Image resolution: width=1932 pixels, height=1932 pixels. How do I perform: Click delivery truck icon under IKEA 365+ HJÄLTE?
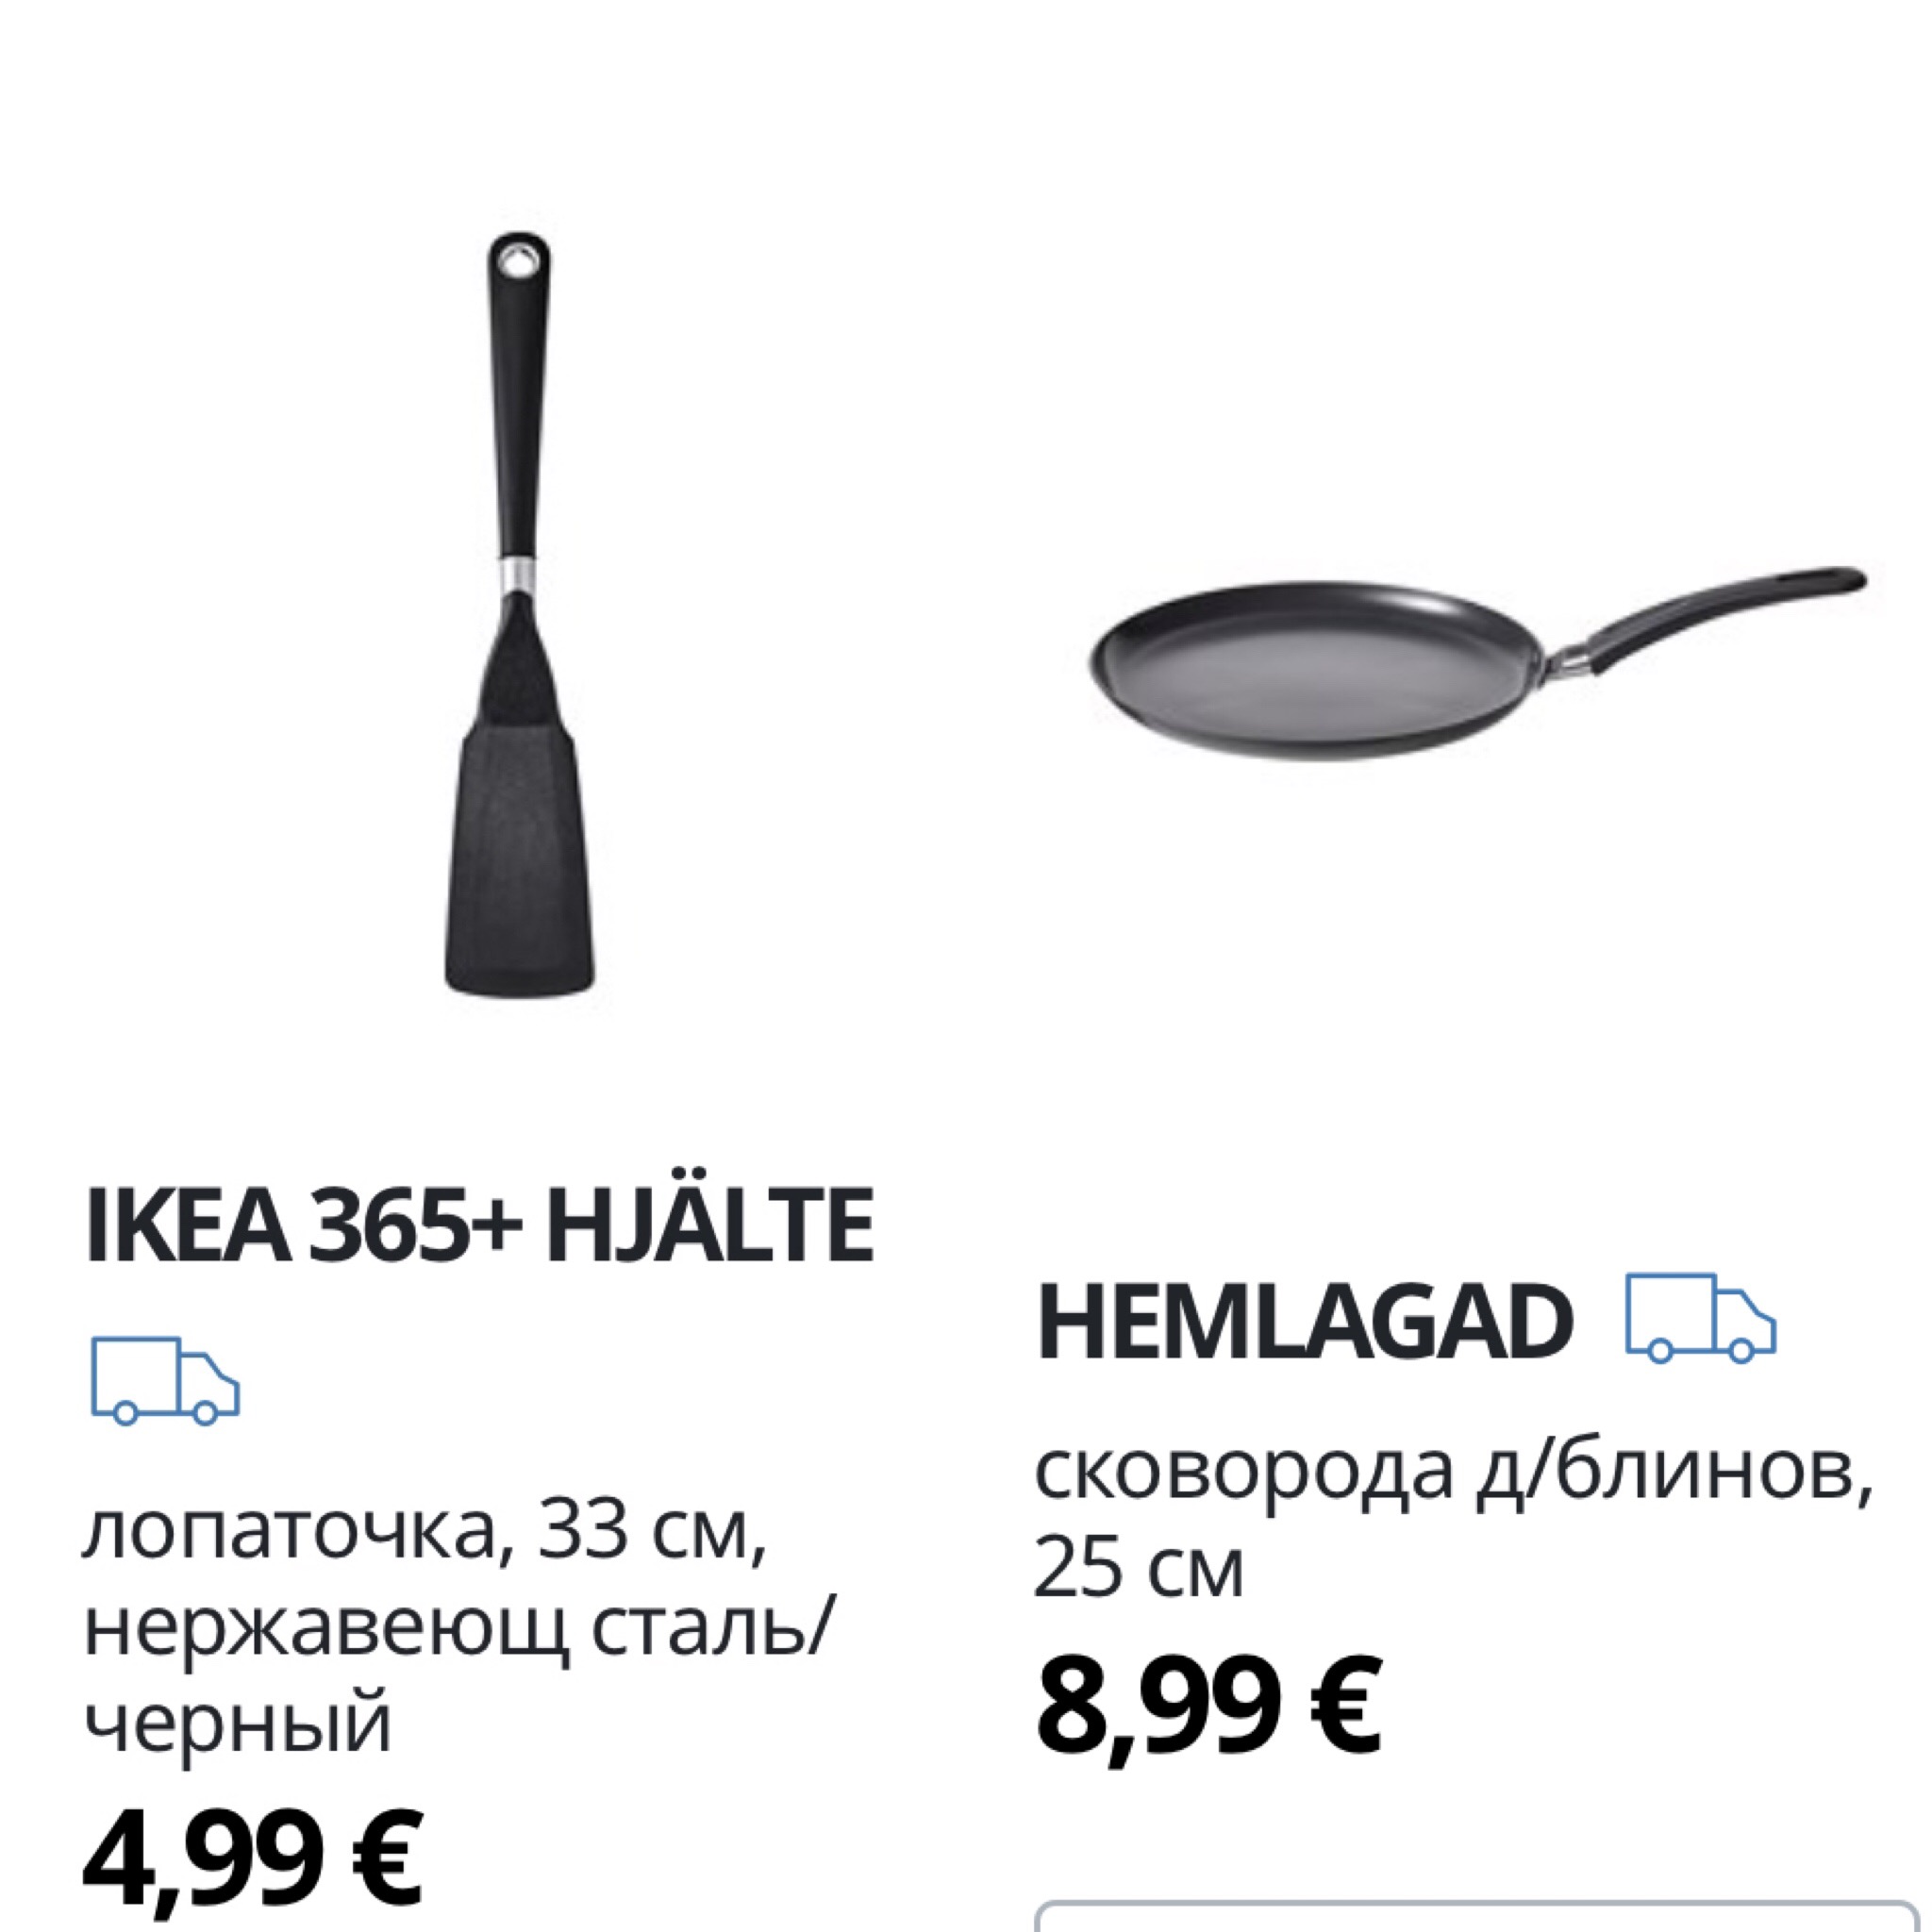[x=166, y=1381]
